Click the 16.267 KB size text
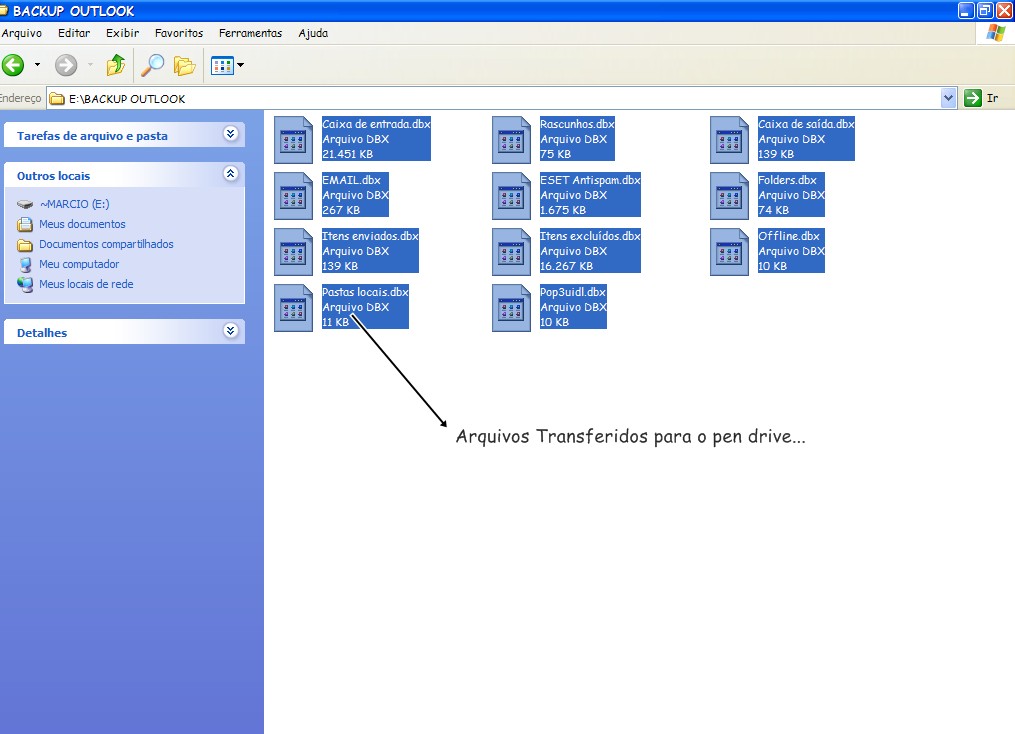Viewport: 1015px width, 734px height. [566, 266]
